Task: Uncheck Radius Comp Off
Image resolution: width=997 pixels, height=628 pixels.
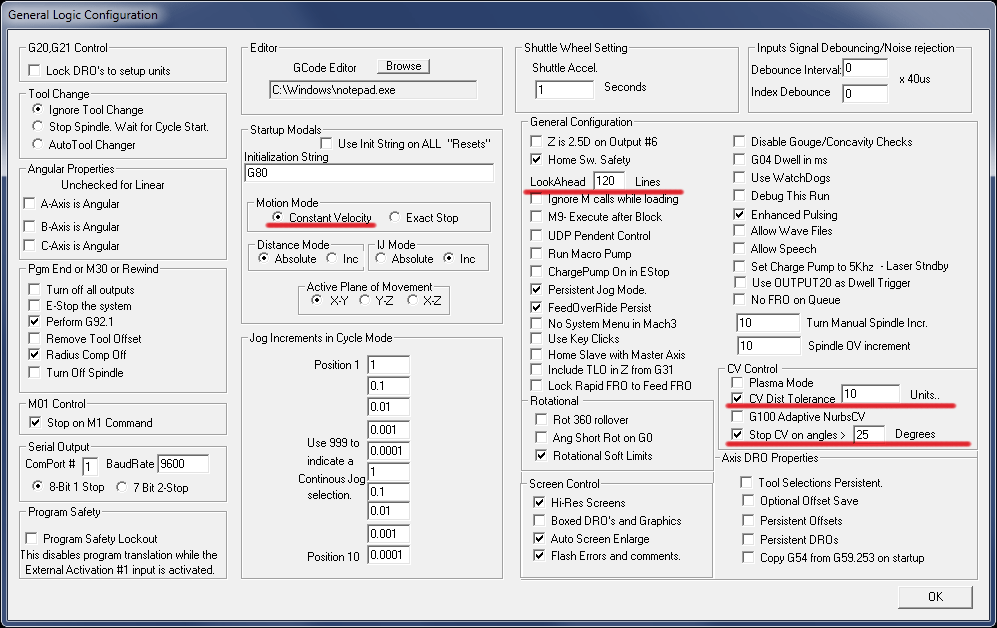Action: coord(34,355)
